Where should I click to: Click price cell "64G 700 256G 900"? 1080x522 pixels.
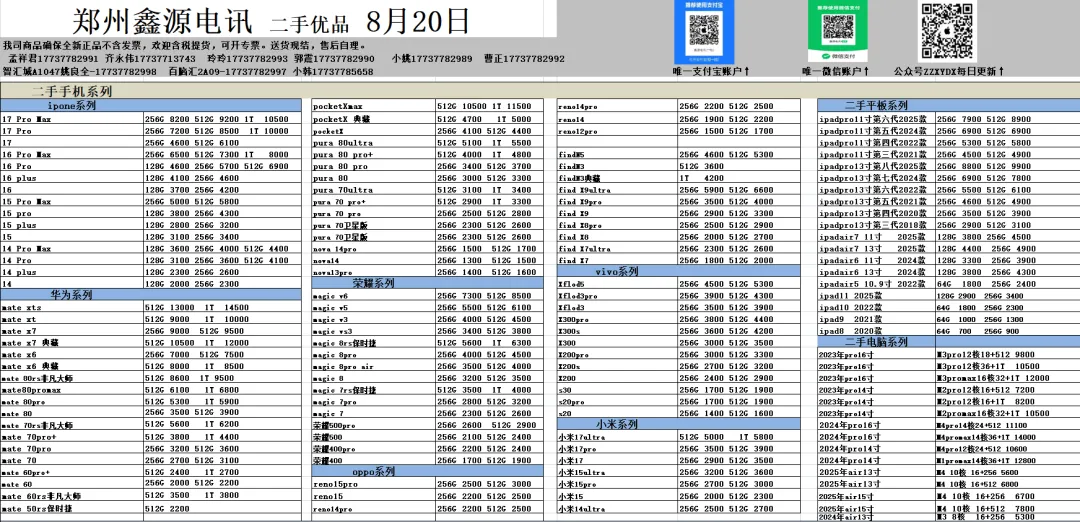[1008, 331]
